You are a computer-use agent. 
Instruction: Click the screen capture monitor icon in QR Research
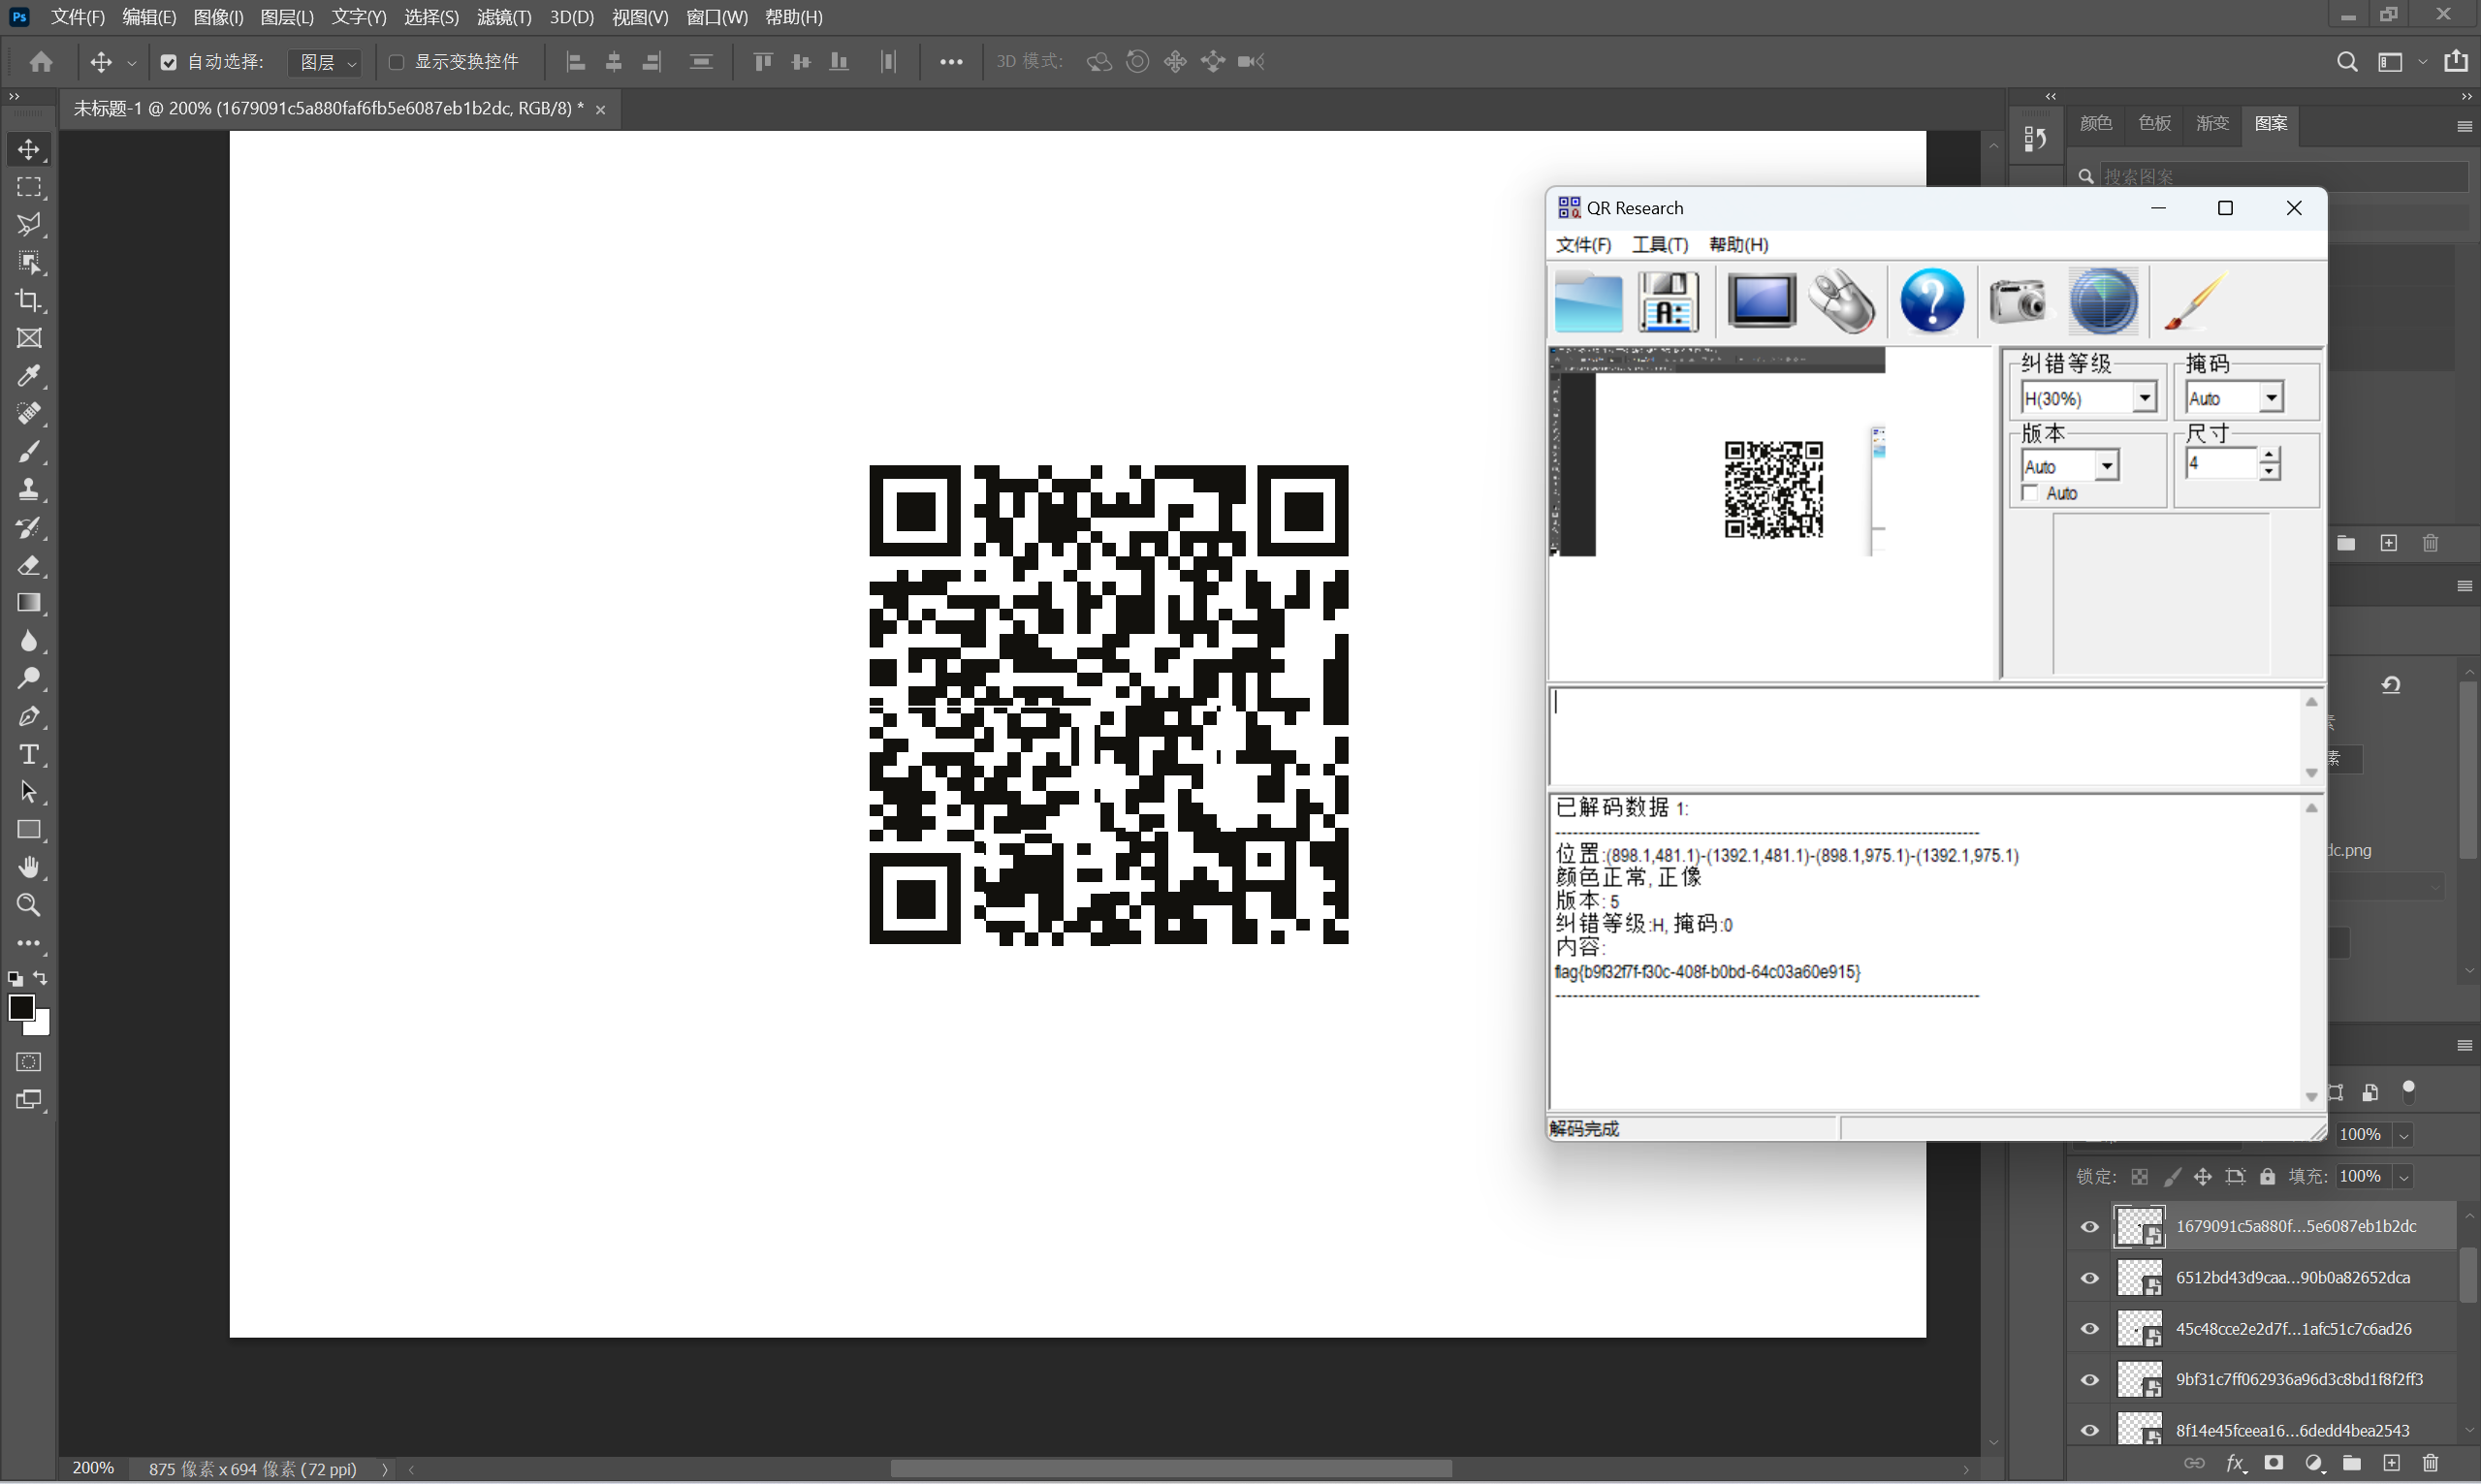pyautogui.click(x=1761, y=301)
